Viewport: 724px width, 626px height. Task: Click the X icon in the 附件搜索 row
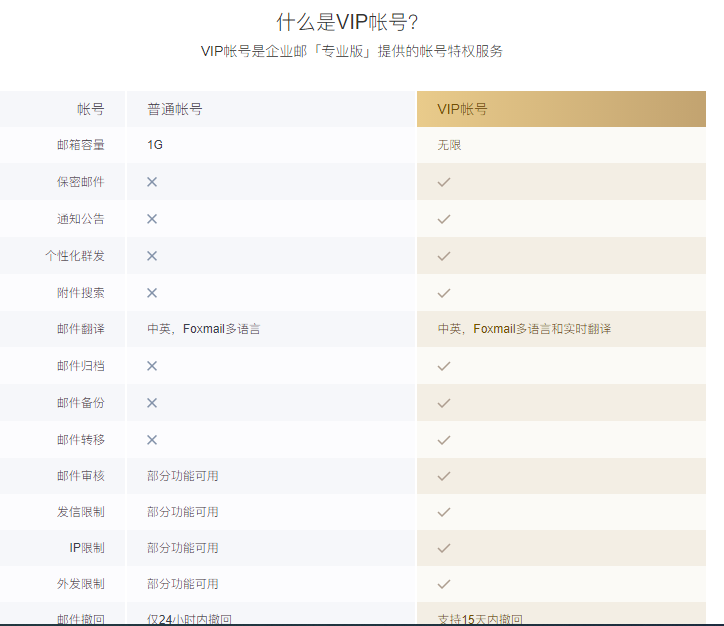[152, 293]
